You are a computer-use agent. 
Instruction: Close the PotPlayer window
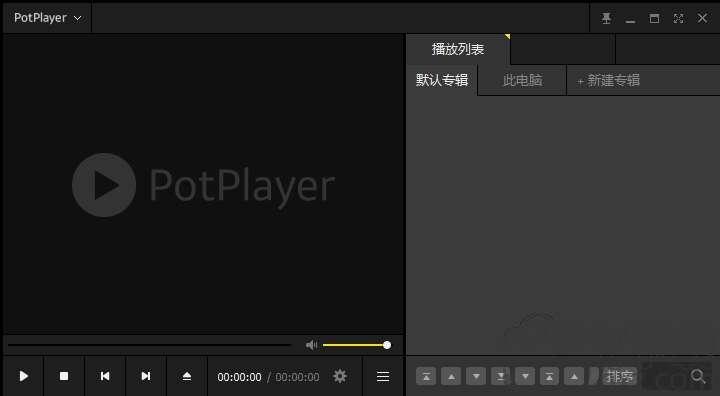coord(702,18)
